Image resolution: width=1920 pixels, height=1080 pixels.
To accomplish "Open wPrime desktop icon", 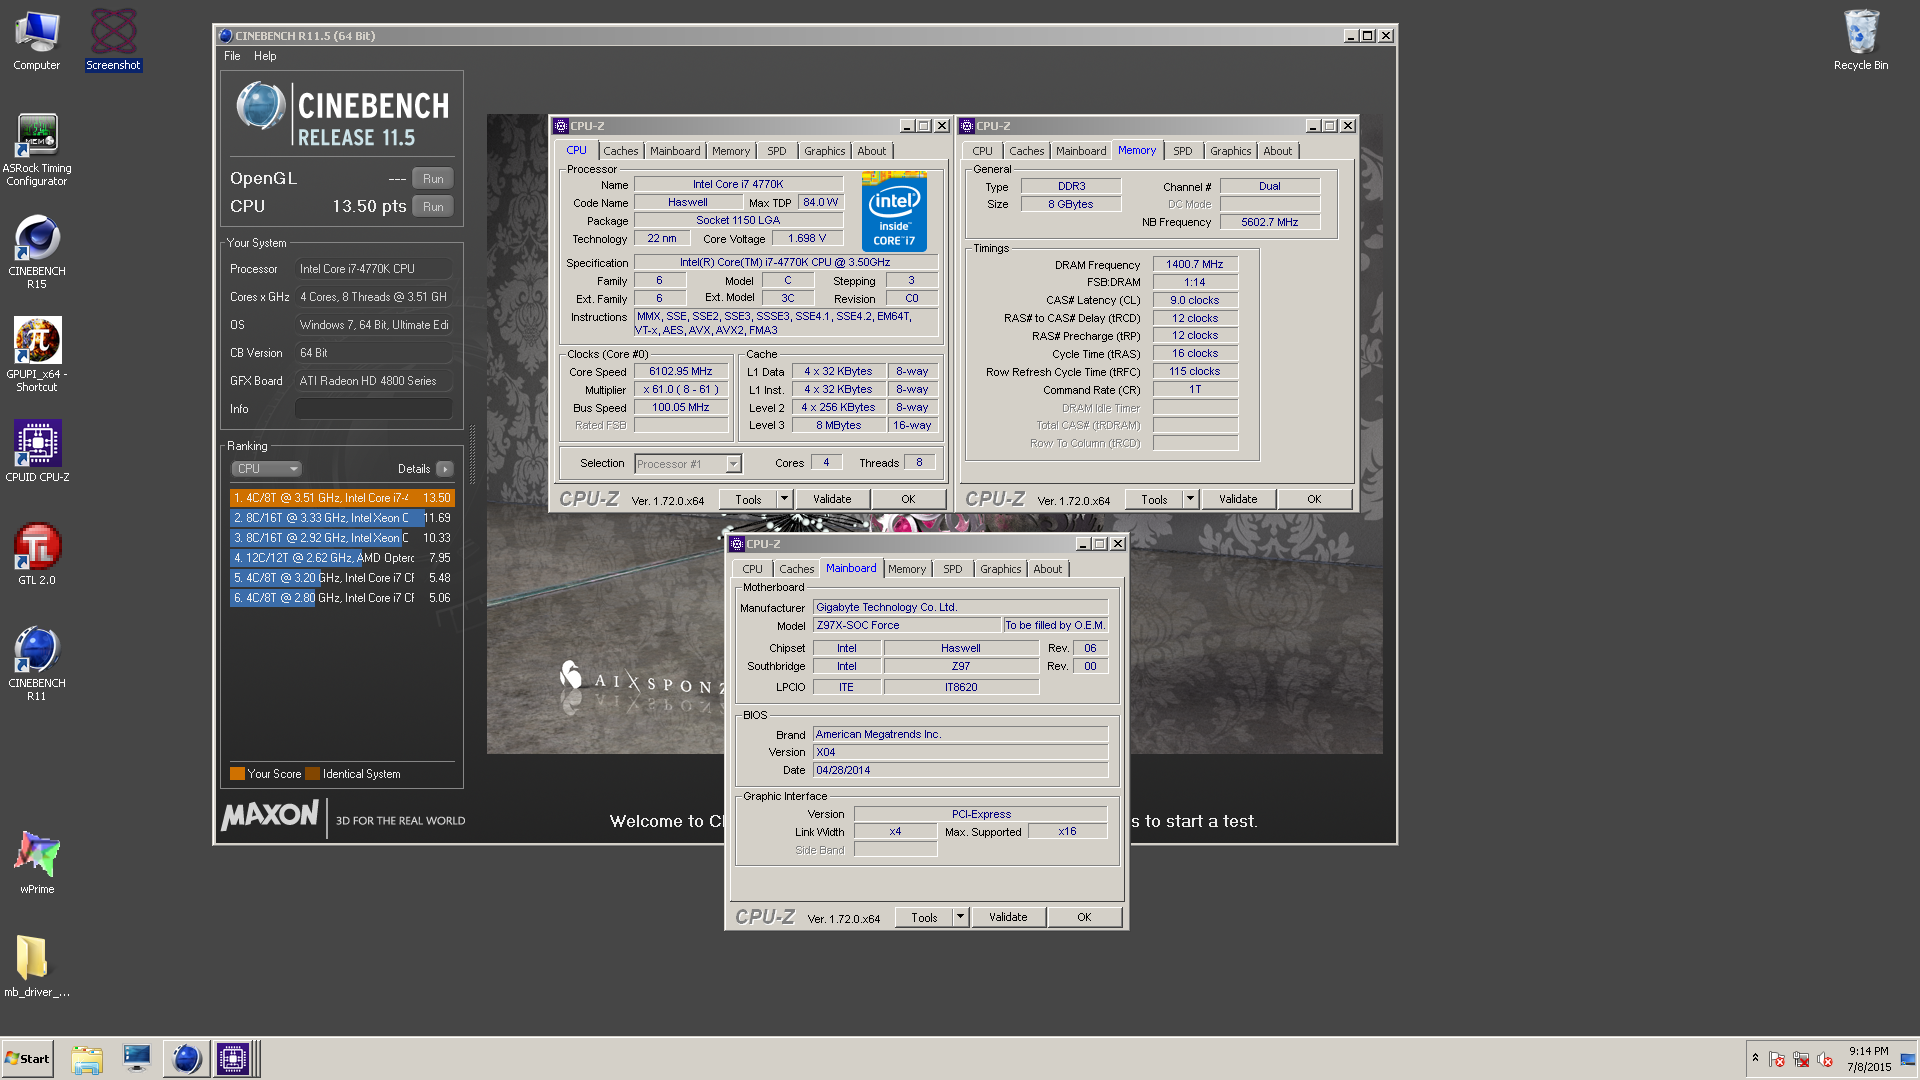I will click(37, 862).
